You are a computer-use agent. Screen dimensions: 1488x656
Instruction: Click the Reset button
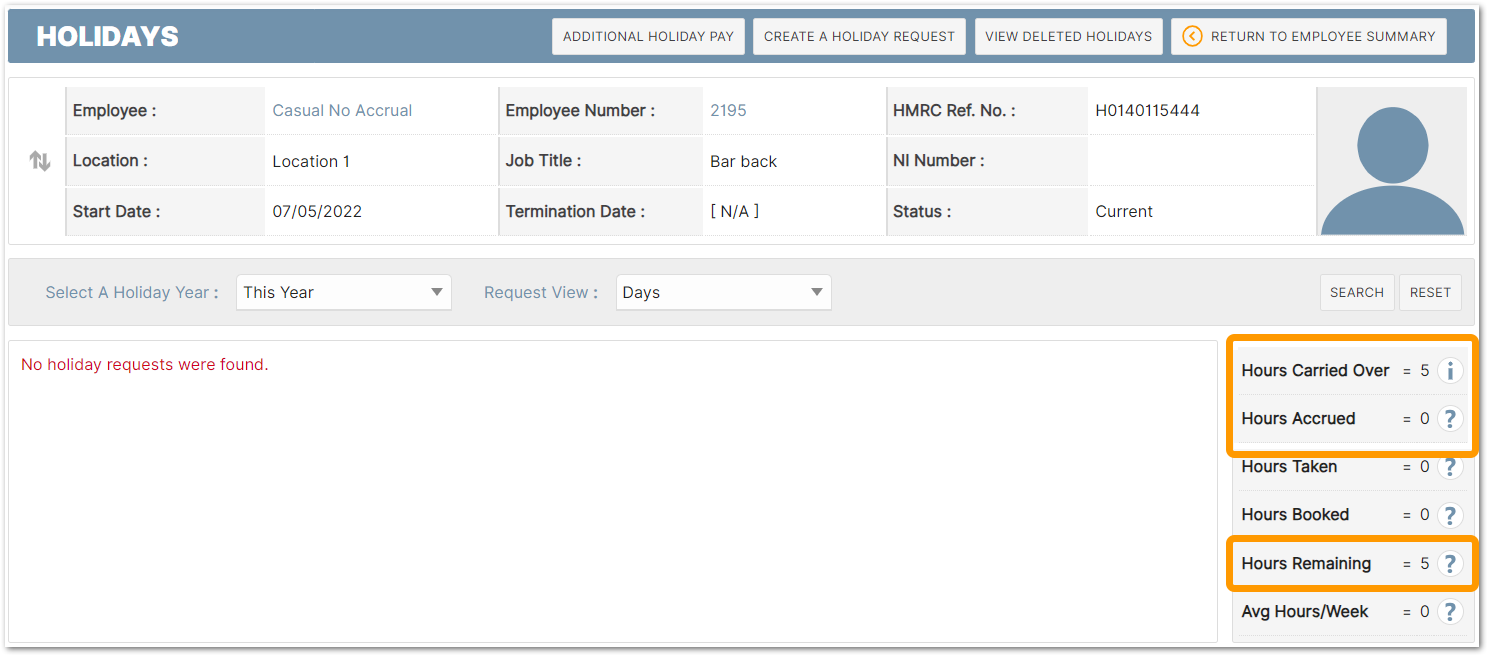pyautogui.click(x=1429, y=293)
